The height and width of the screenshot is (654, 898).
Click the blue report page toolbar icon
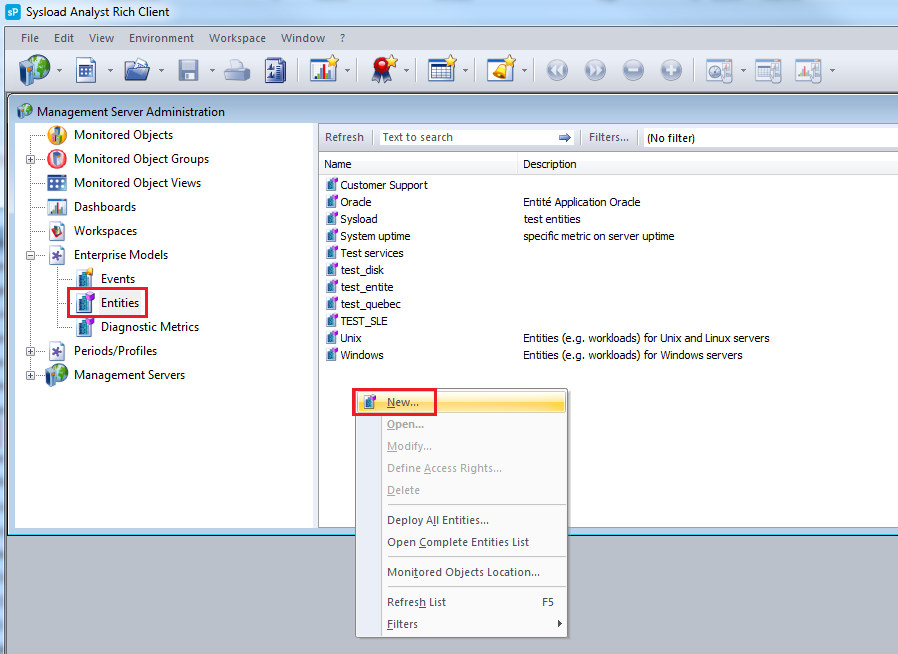pos(275,70)
